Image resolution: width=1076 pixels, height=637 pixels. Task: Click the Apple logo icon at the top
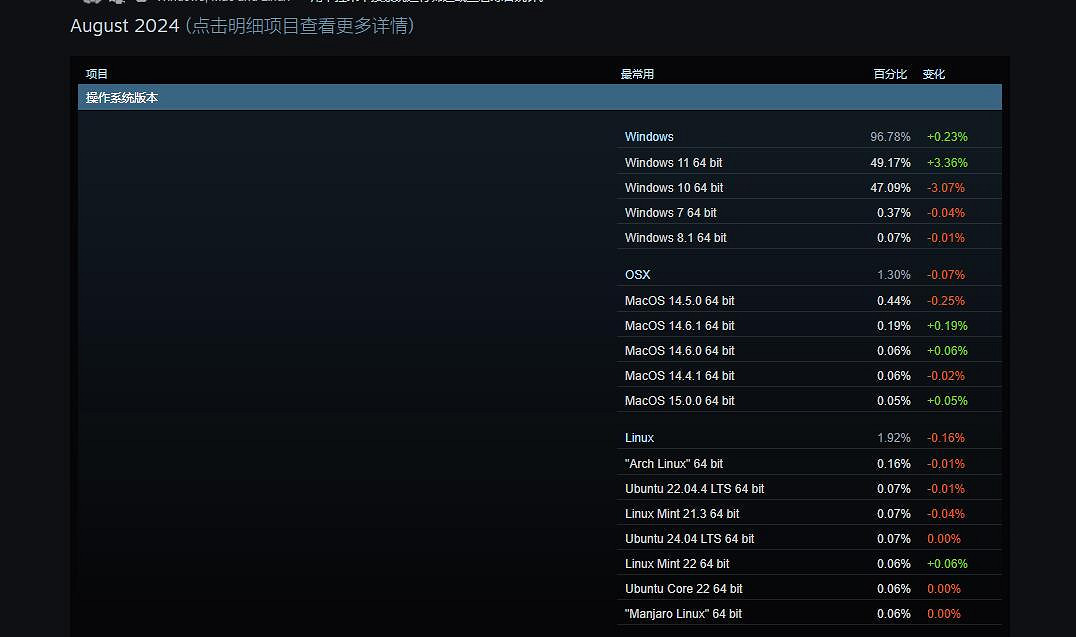point(116,3)
